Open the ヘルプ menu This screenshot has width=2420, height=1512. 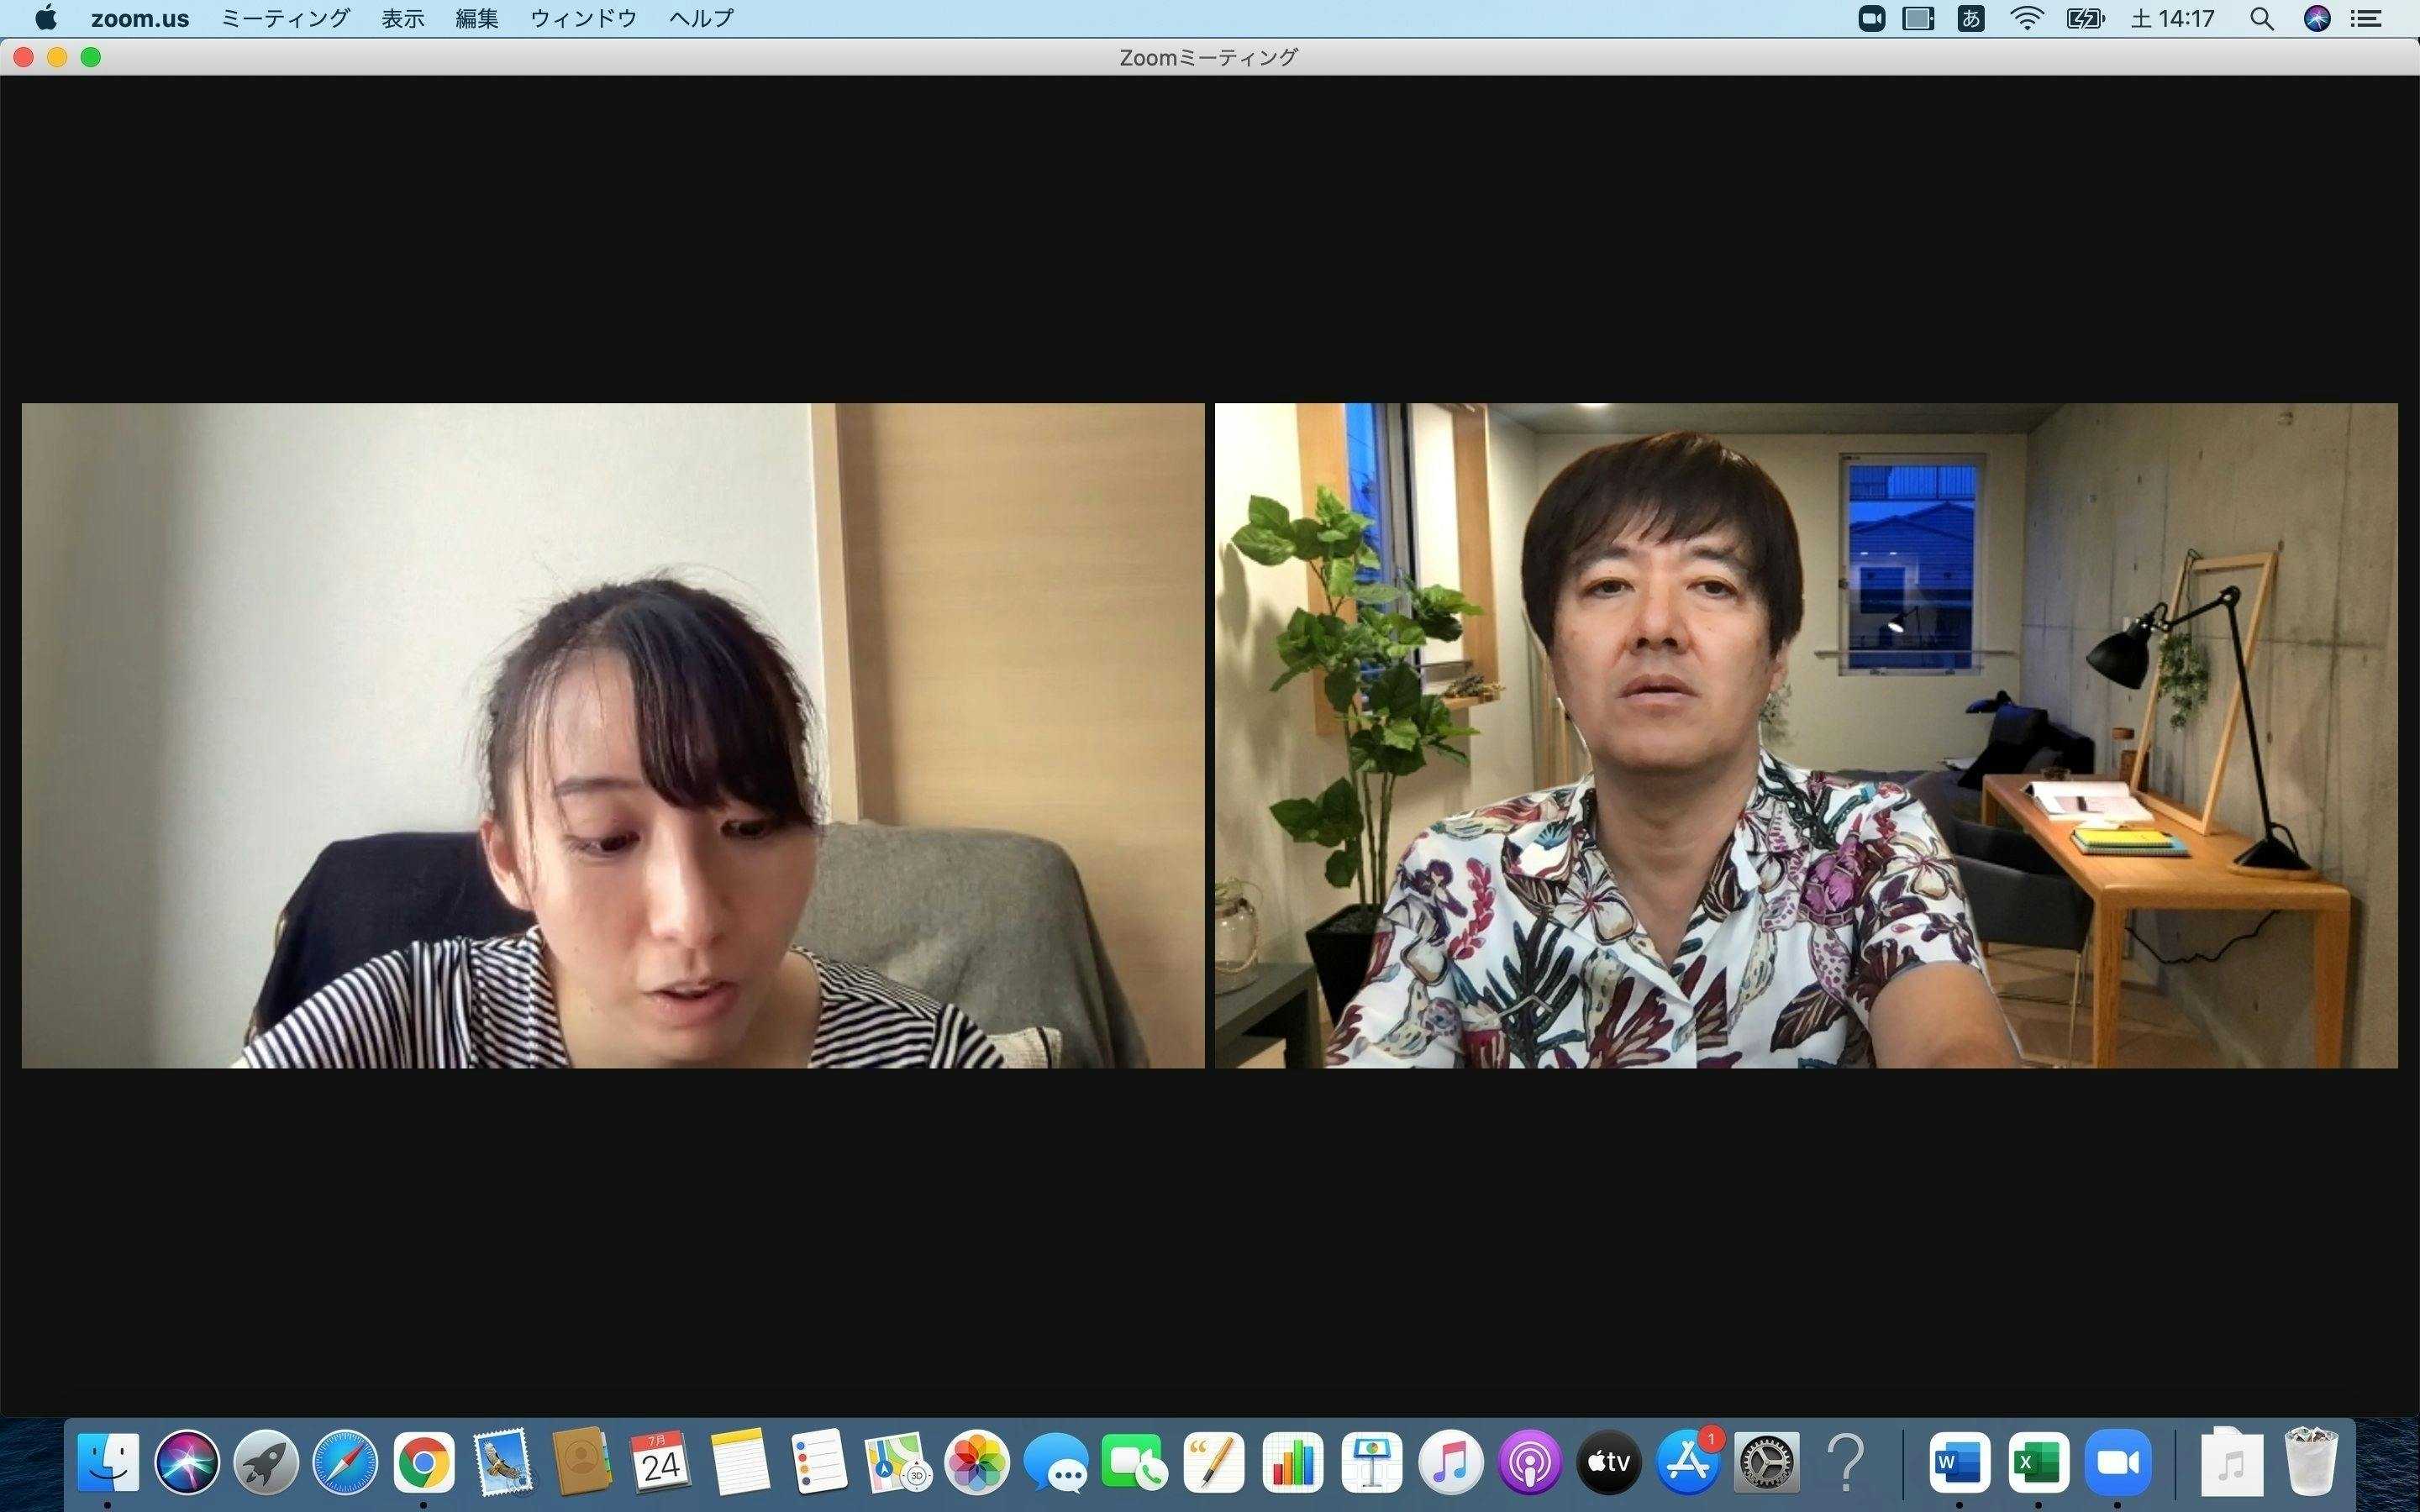[701, 18]
